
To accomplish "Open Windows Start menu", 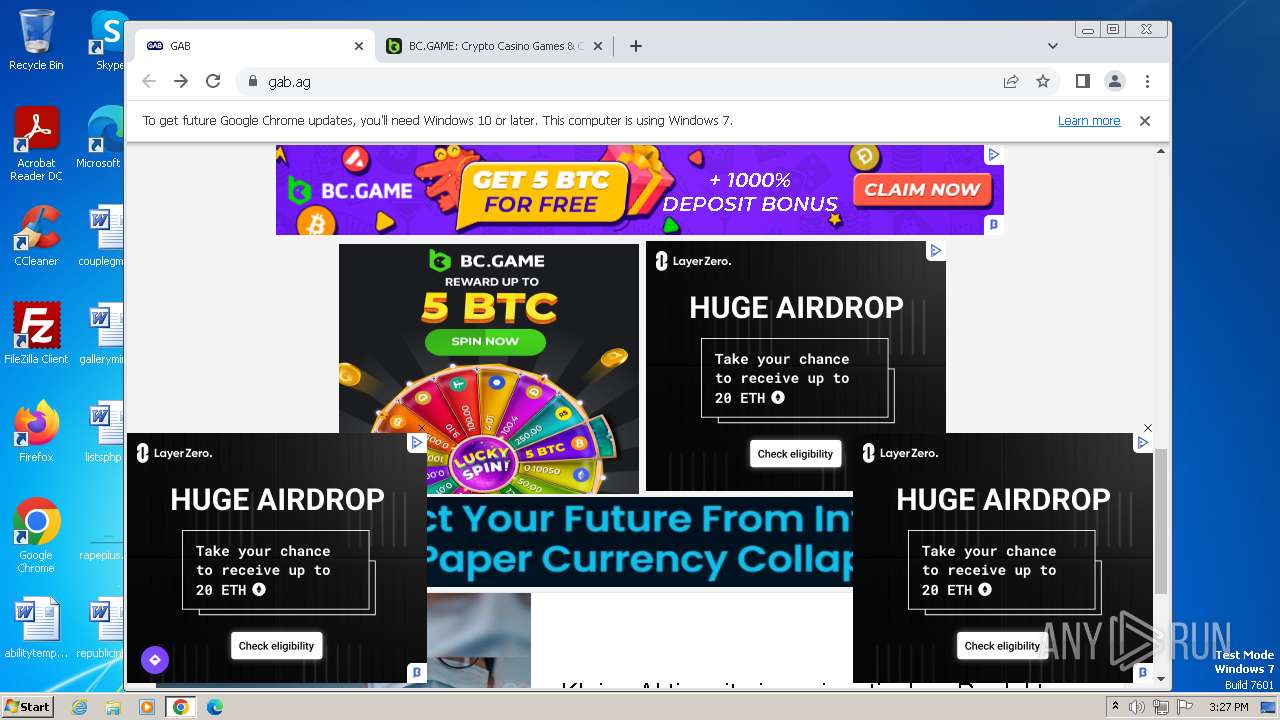I will (27, 707).
